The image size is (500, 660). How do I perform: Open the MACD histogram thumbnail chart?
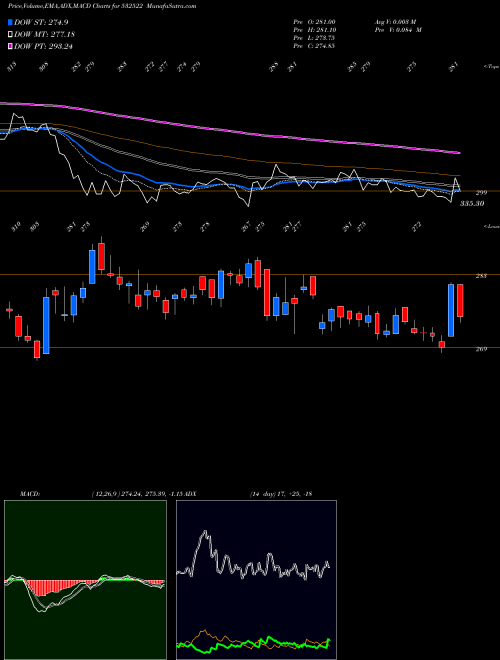(x=85, y=580)
